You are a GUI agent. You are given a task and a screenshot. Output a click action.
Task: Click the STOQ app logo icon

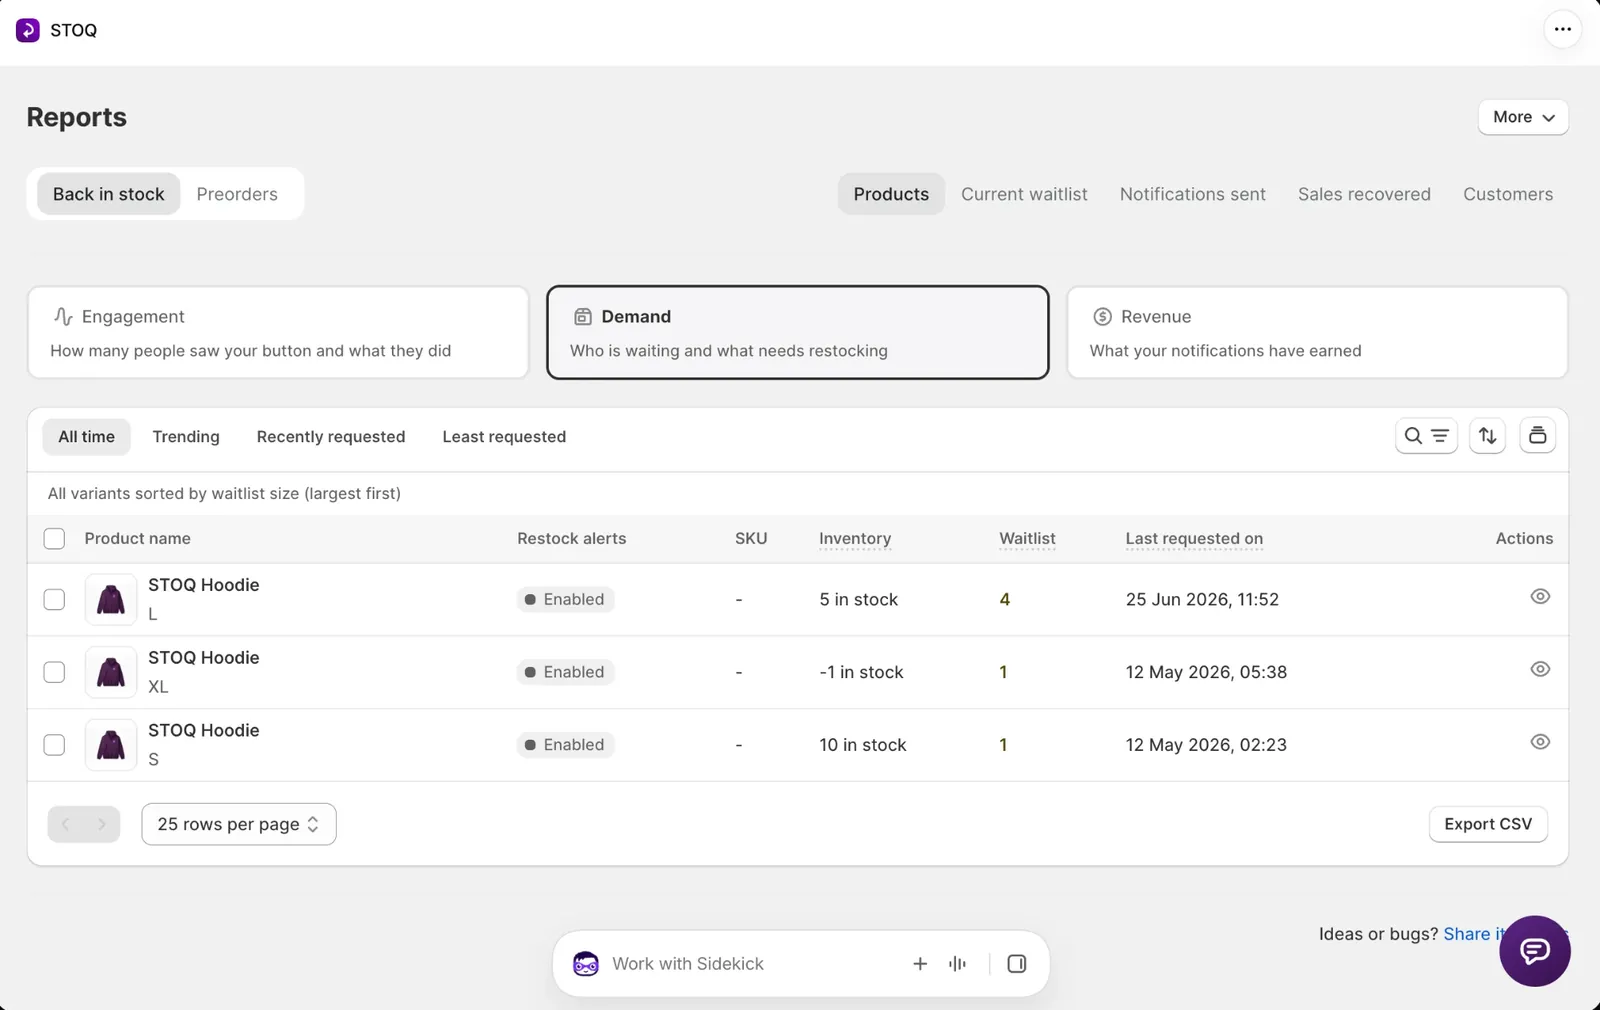pos(28,30)
